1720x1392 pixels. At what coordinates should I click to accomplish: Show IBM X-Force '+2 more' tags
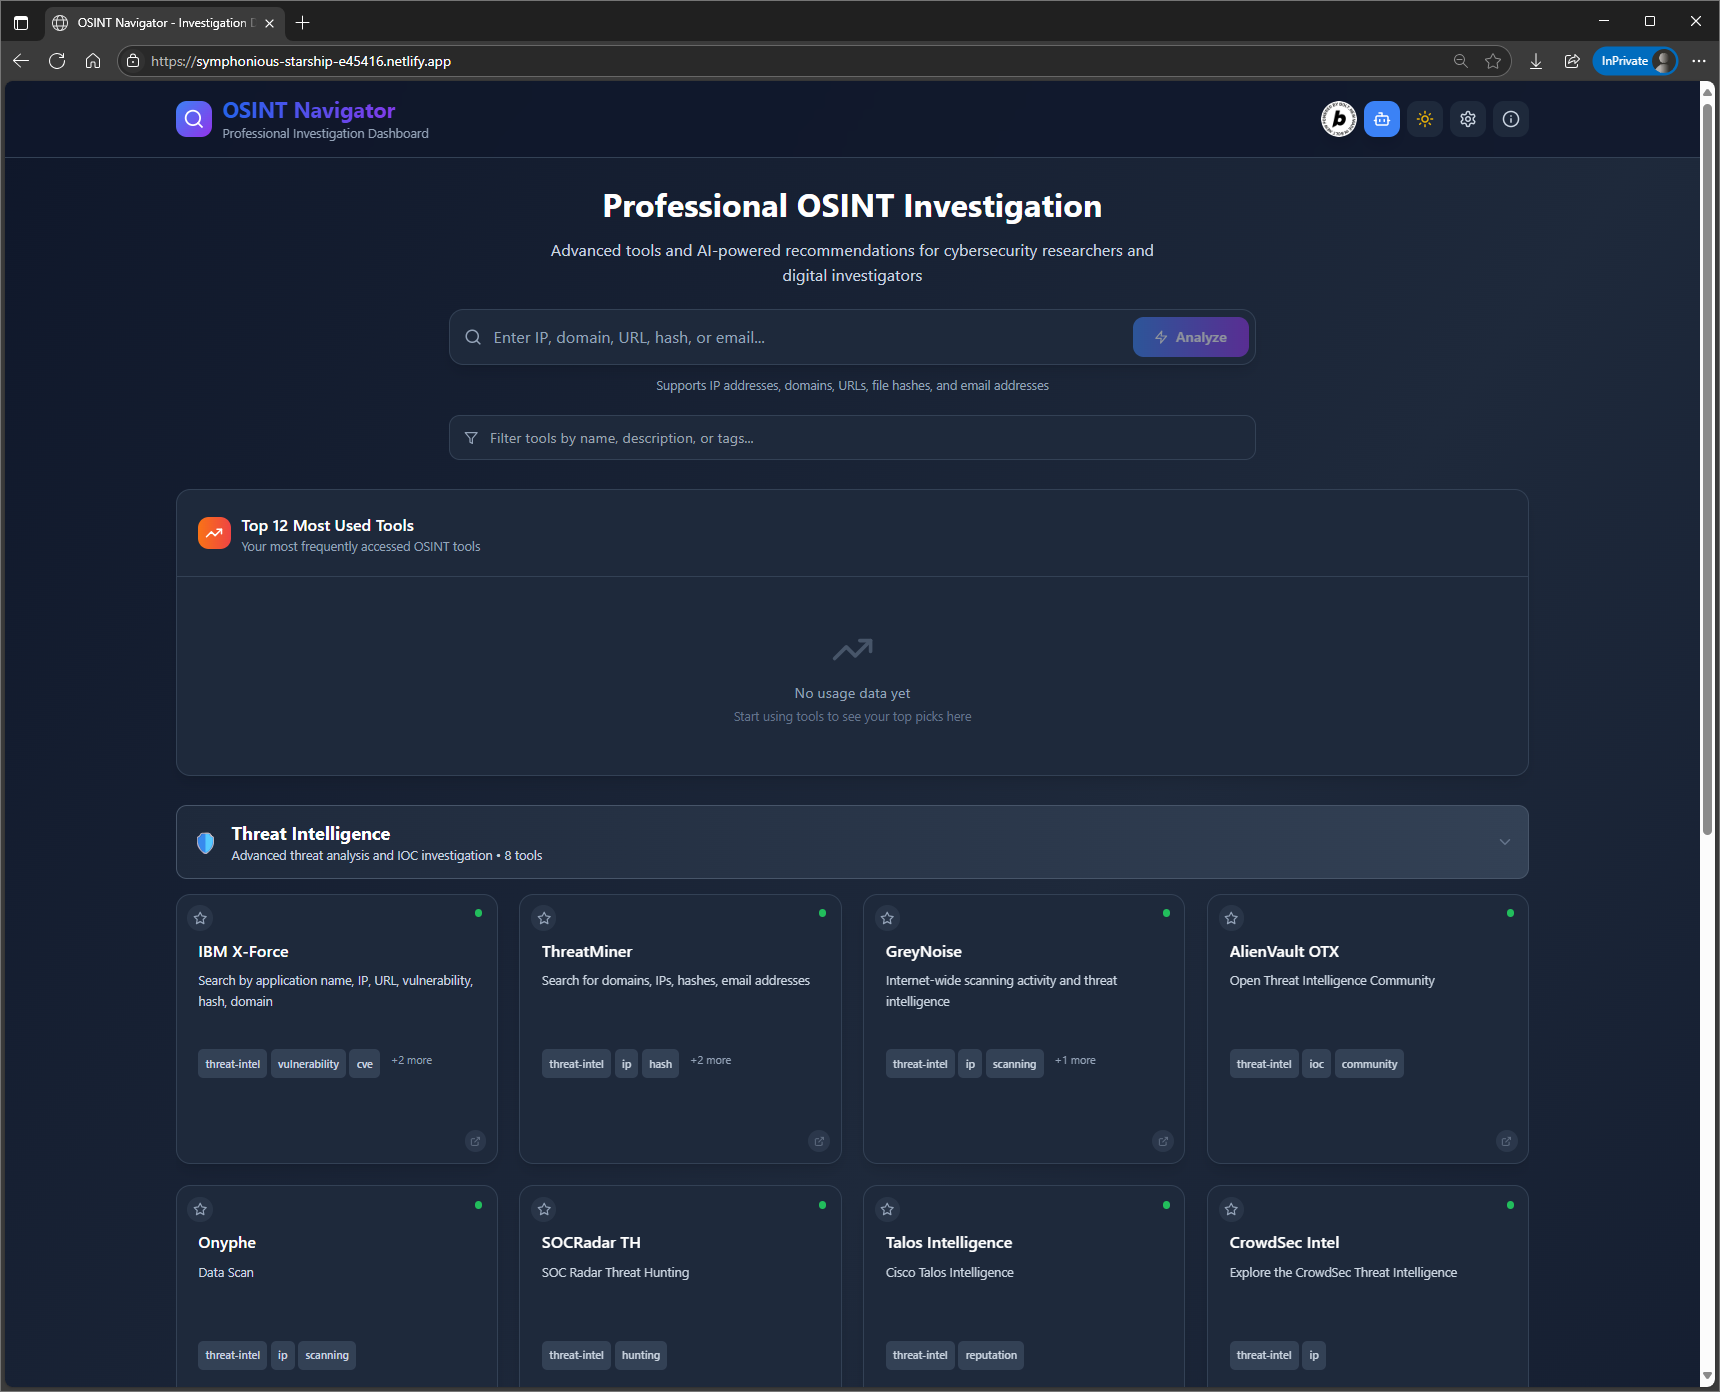click(x=412, y=1060)
